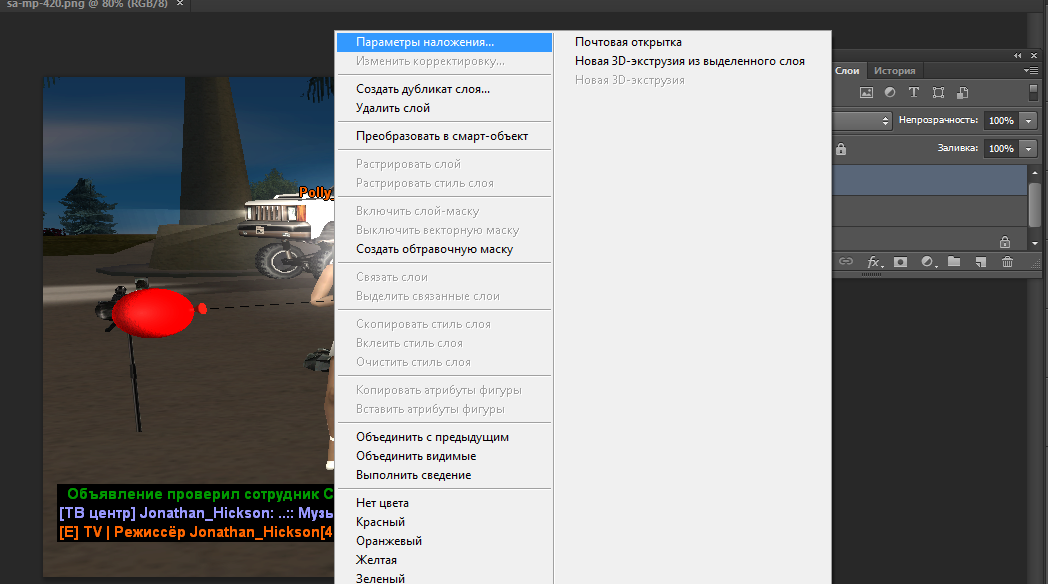Viewport: 1048px width, 584px height.
Task: Click the lock all icon beside Заливка
Action: 841,149
